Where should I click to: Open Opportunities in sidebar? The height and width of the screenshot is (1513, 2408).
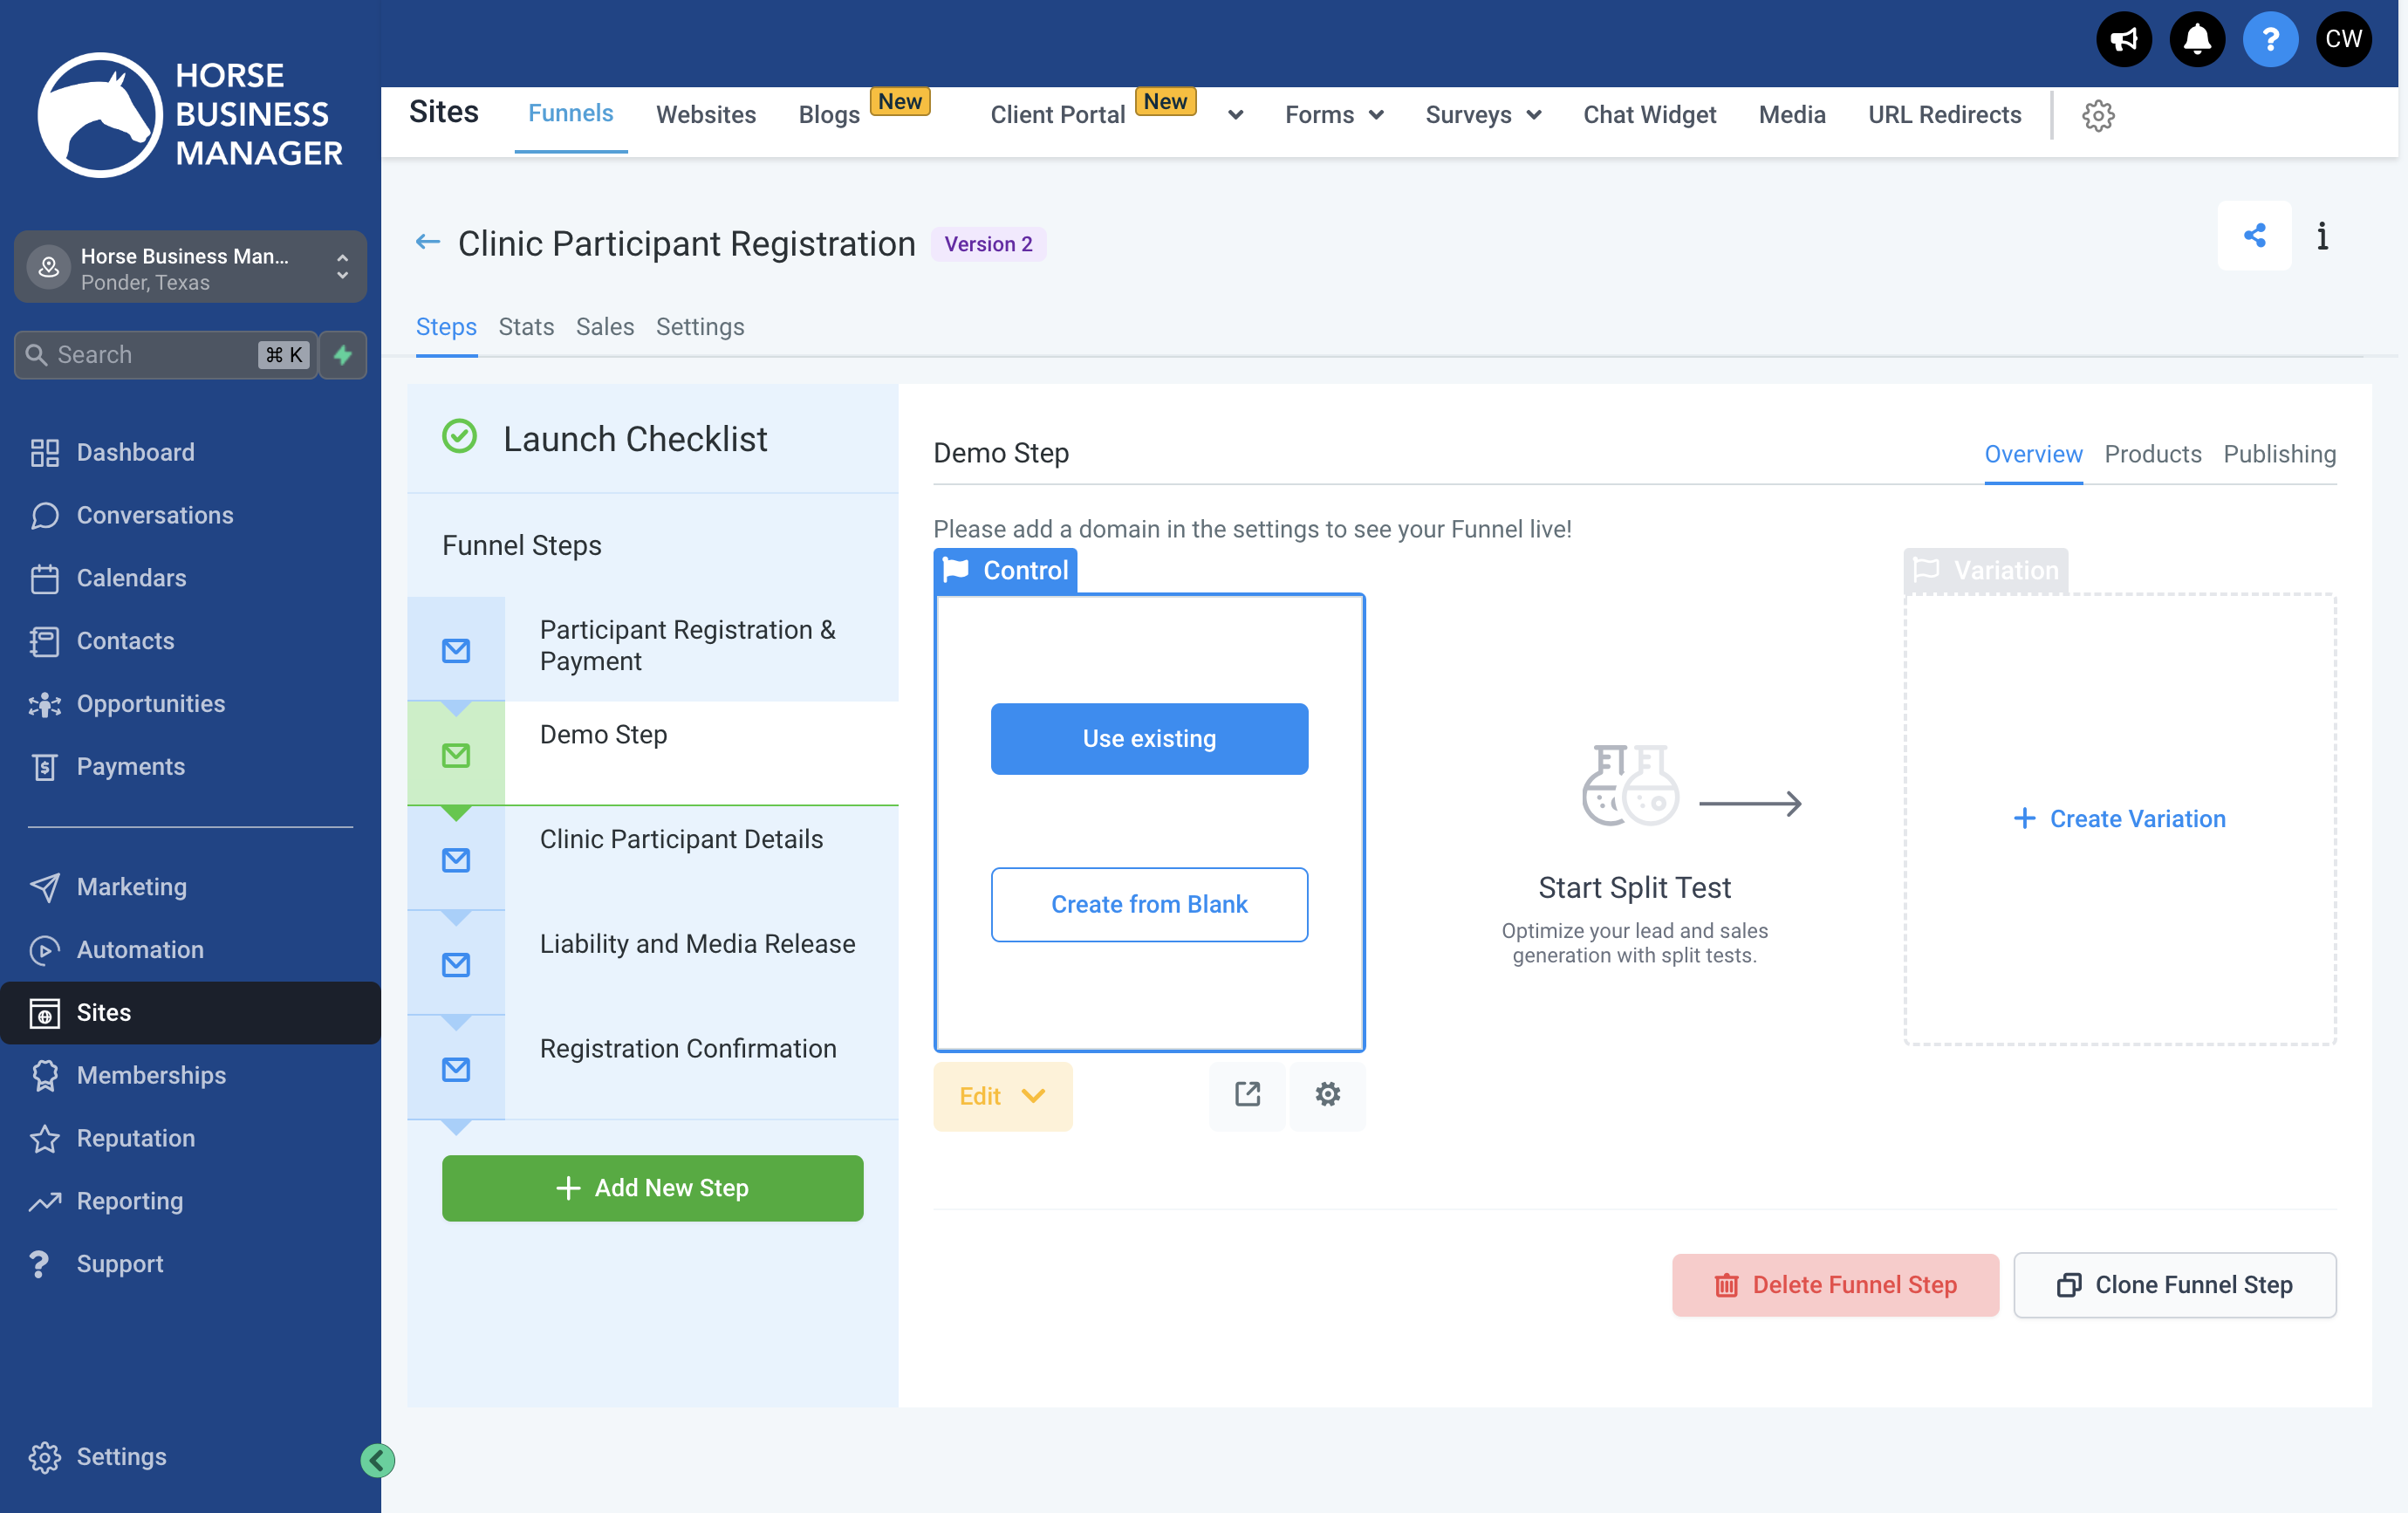(x=150, y=703)
